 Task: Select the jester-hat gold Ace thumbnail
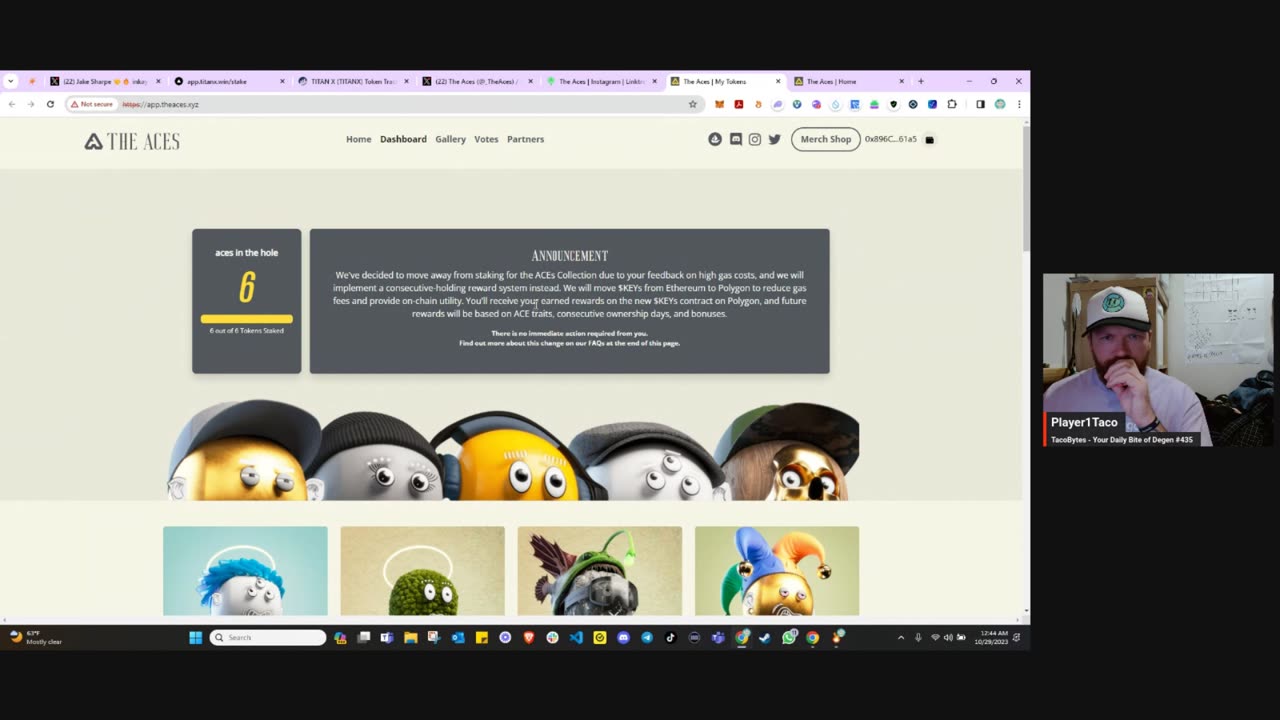pyautogui.click(x=776, y=571)
